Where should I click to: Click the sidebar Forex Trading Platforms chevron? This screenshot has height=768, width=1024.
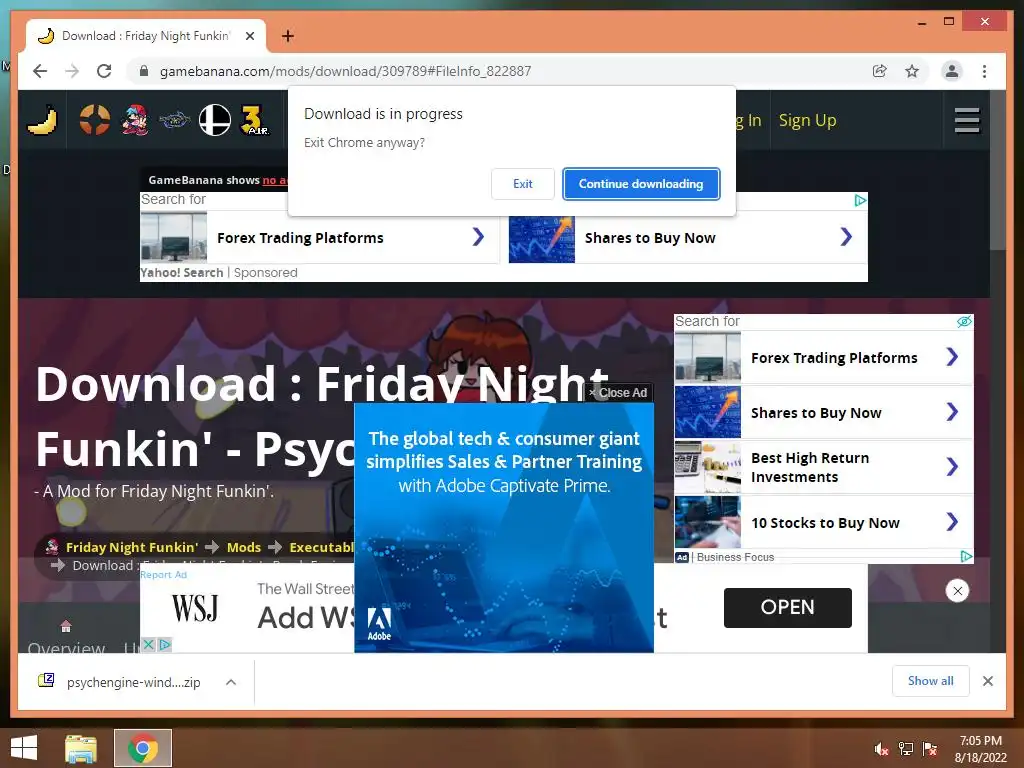point(952,357)
